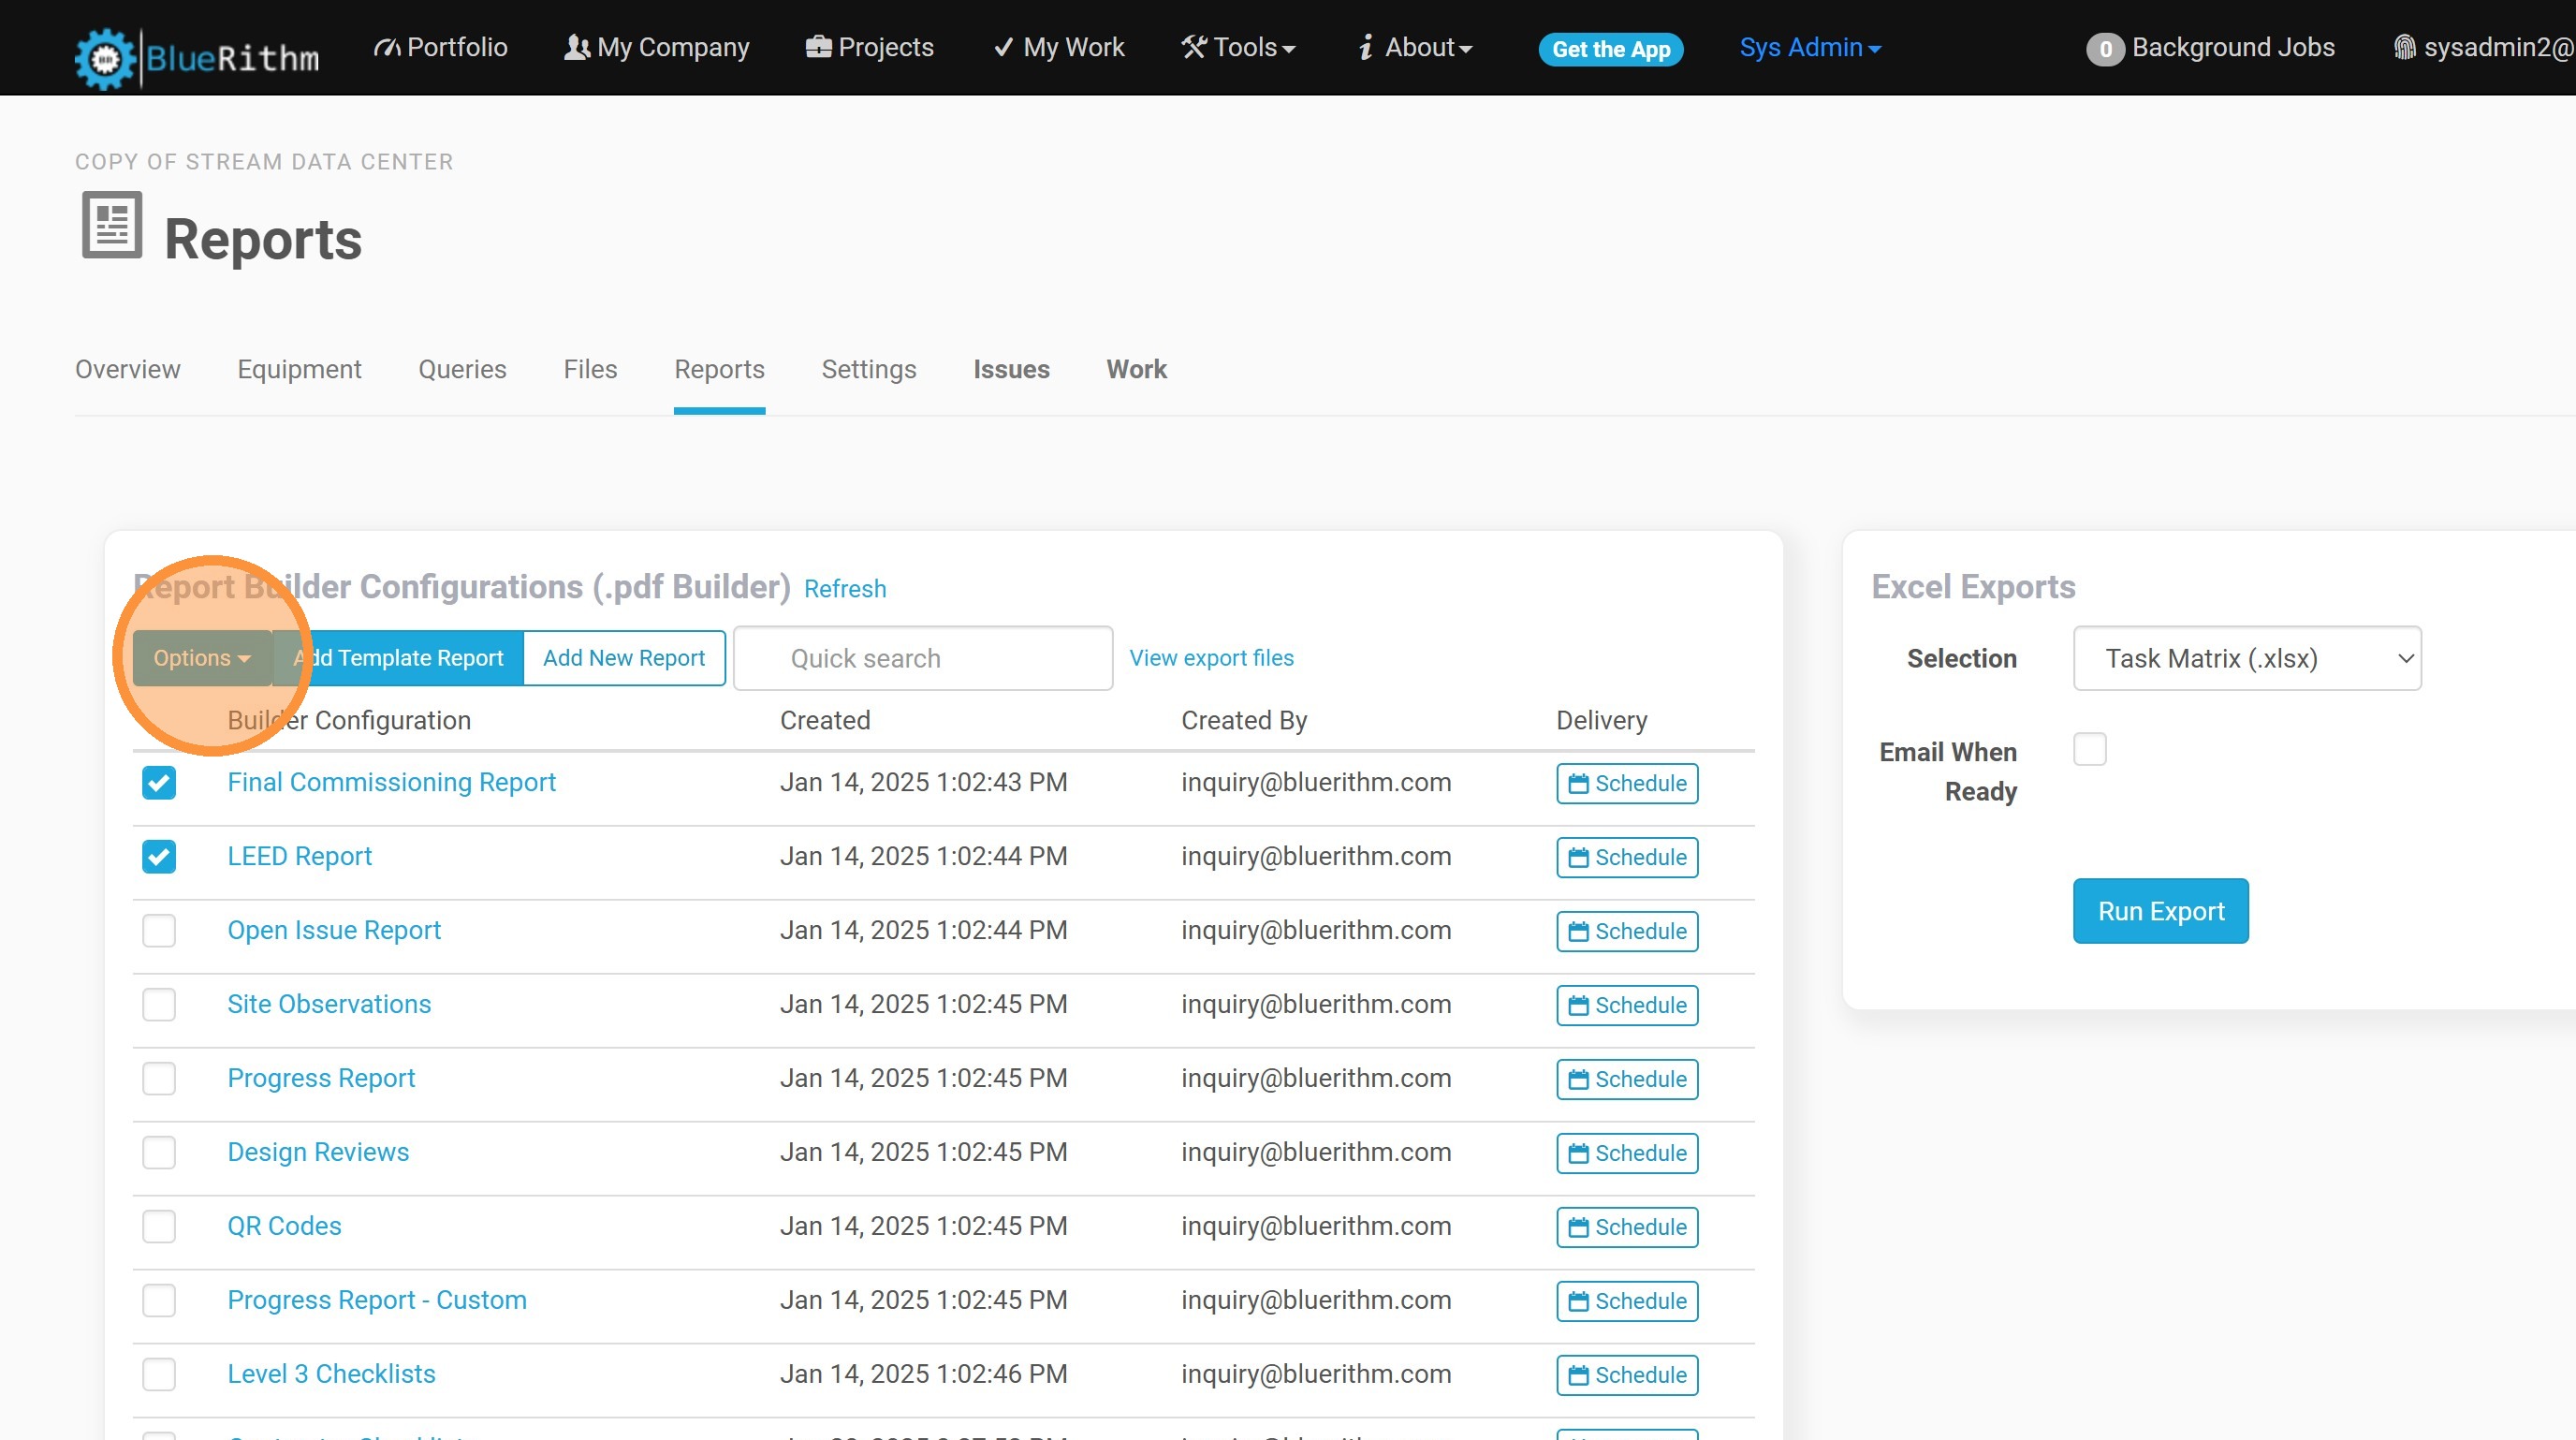Screen dimensions: 2576x1440
Task: Click the My Work checkmark icon
Action: pyautogui.click(x=1003, y=47)
